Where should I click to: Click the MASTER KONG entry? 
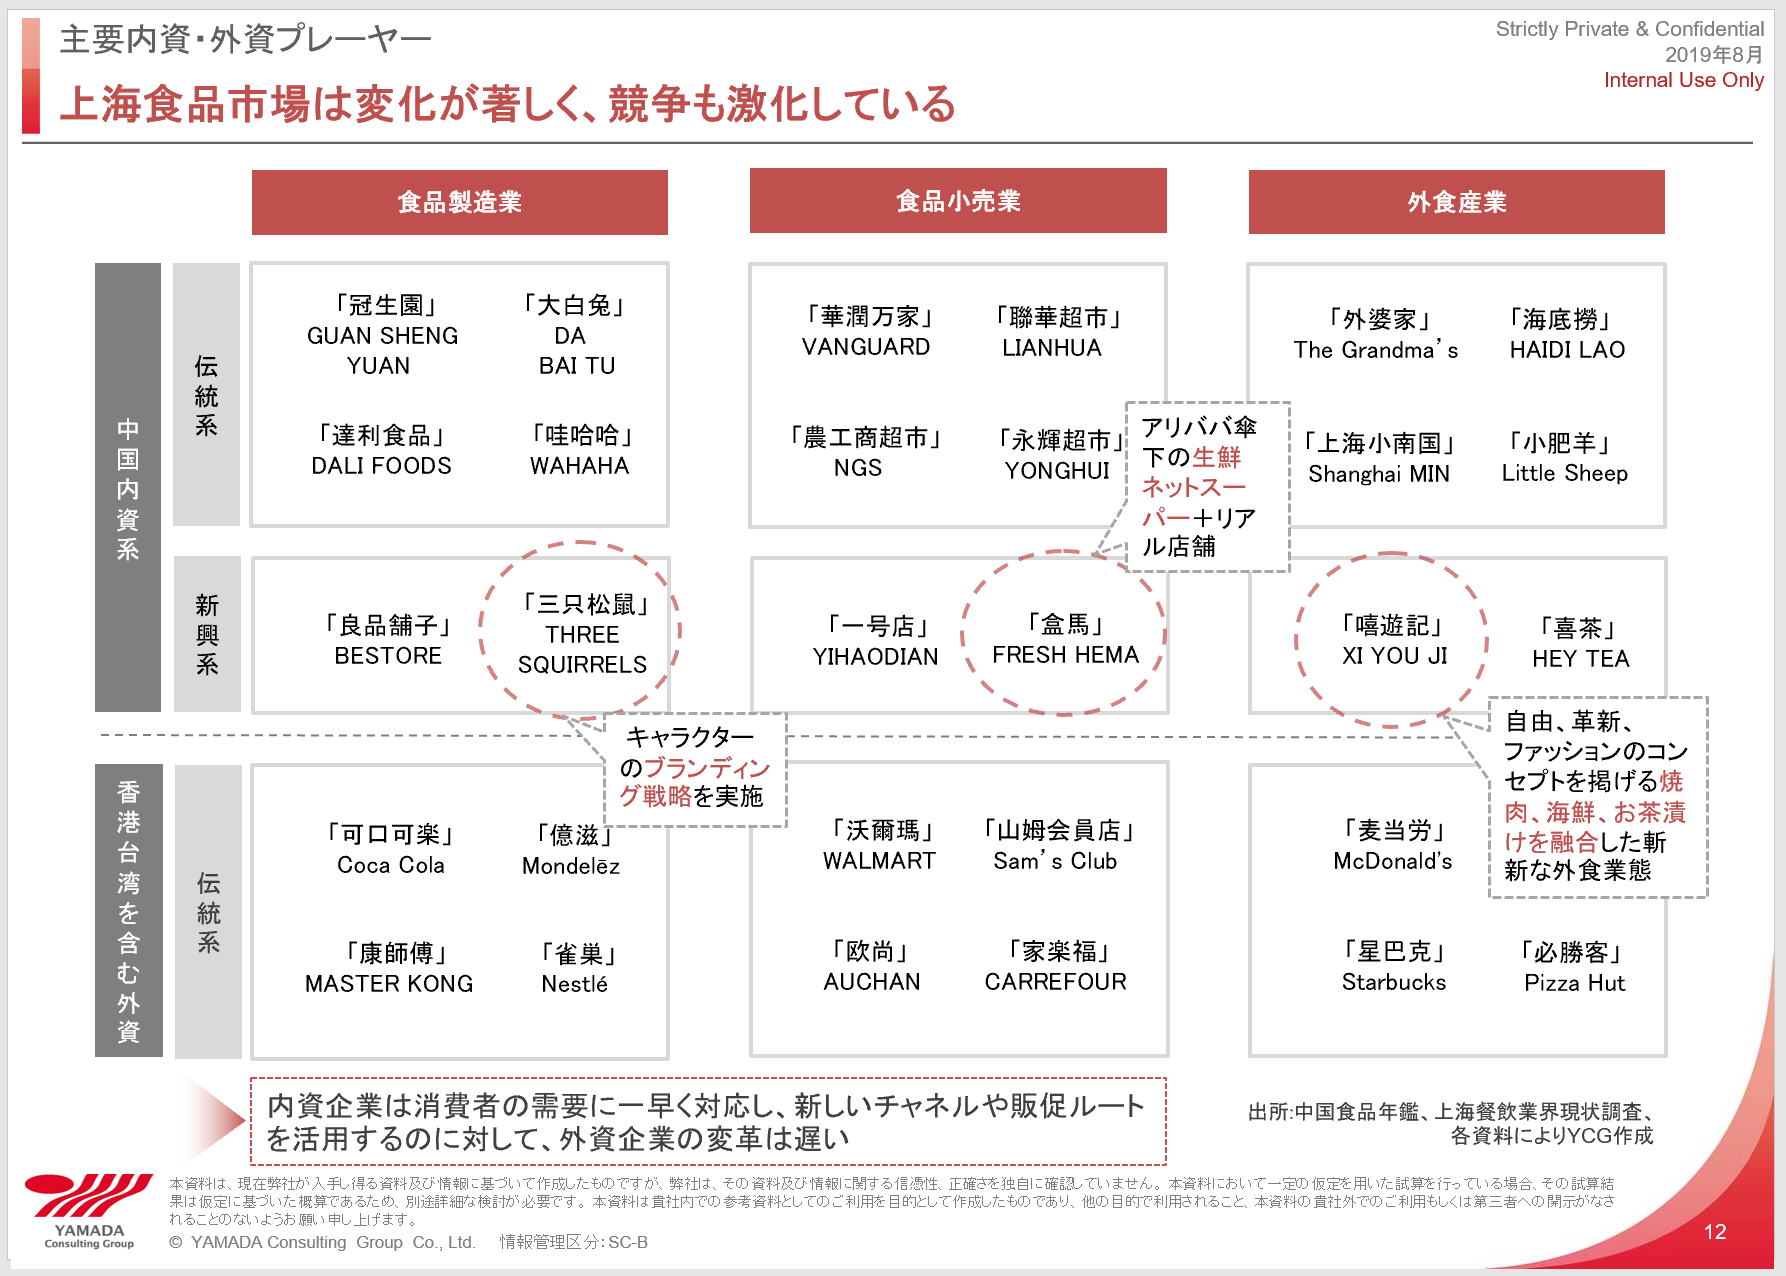click(389, 968)
